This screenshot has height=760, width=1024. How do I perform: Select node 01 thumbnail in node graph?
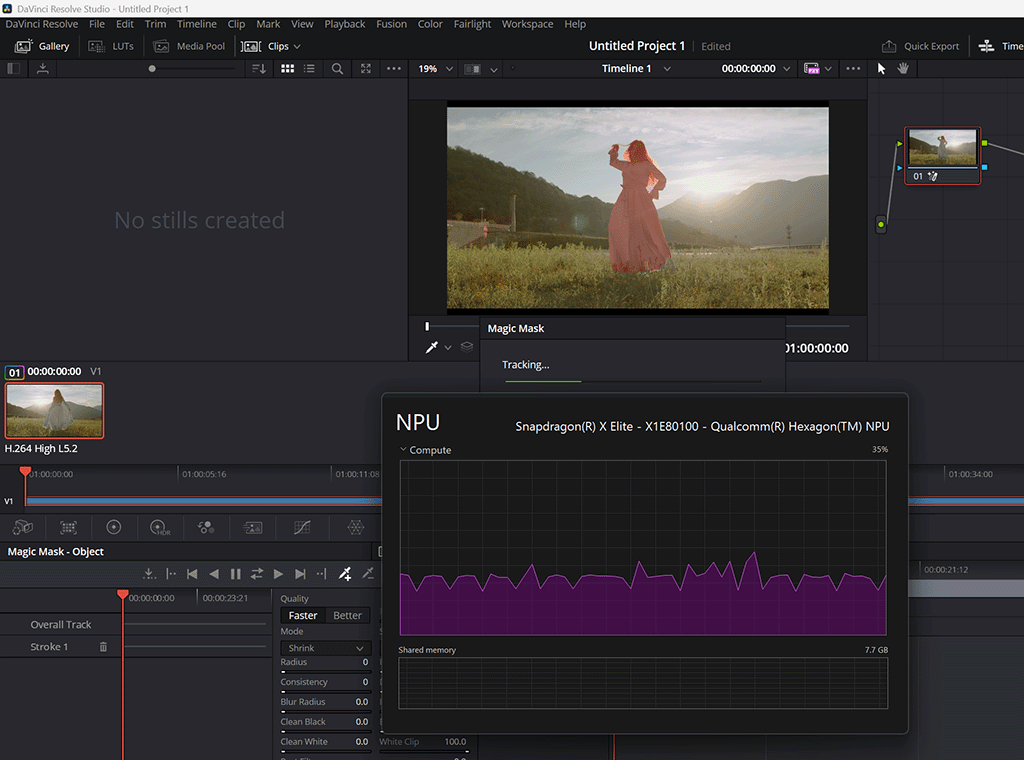942,147
